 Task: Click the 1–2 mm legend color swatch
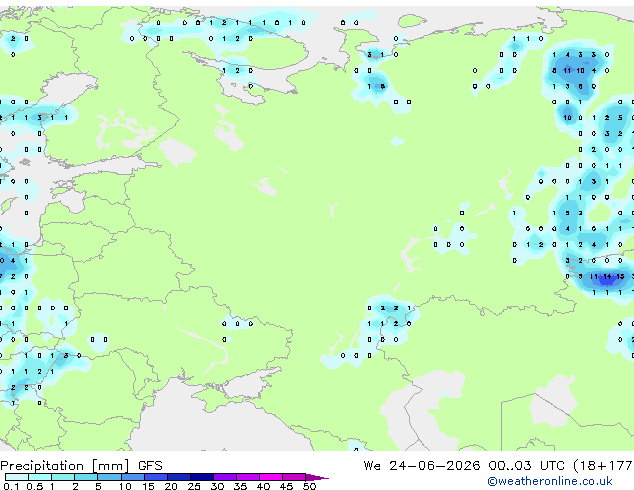63,477
